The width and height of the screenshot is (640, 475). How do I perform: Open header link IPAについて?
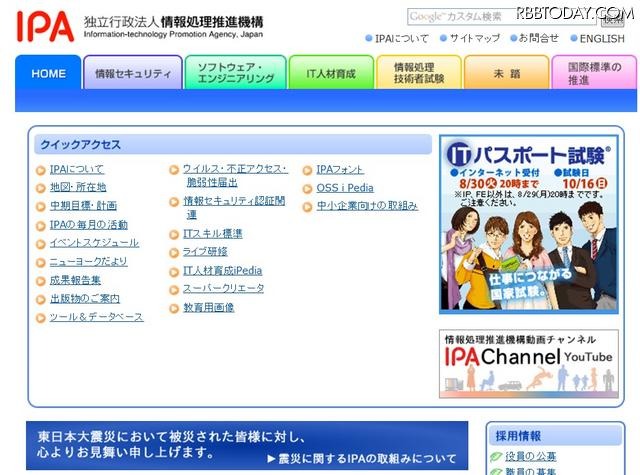402,39
